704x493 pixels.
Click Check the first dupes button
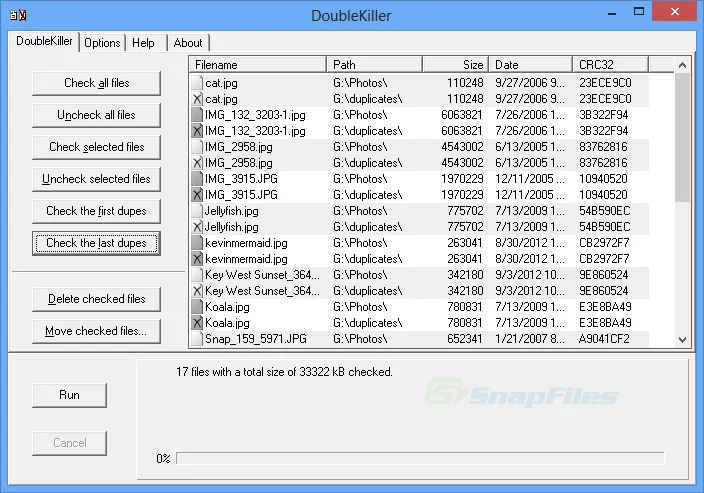(97, 211)
